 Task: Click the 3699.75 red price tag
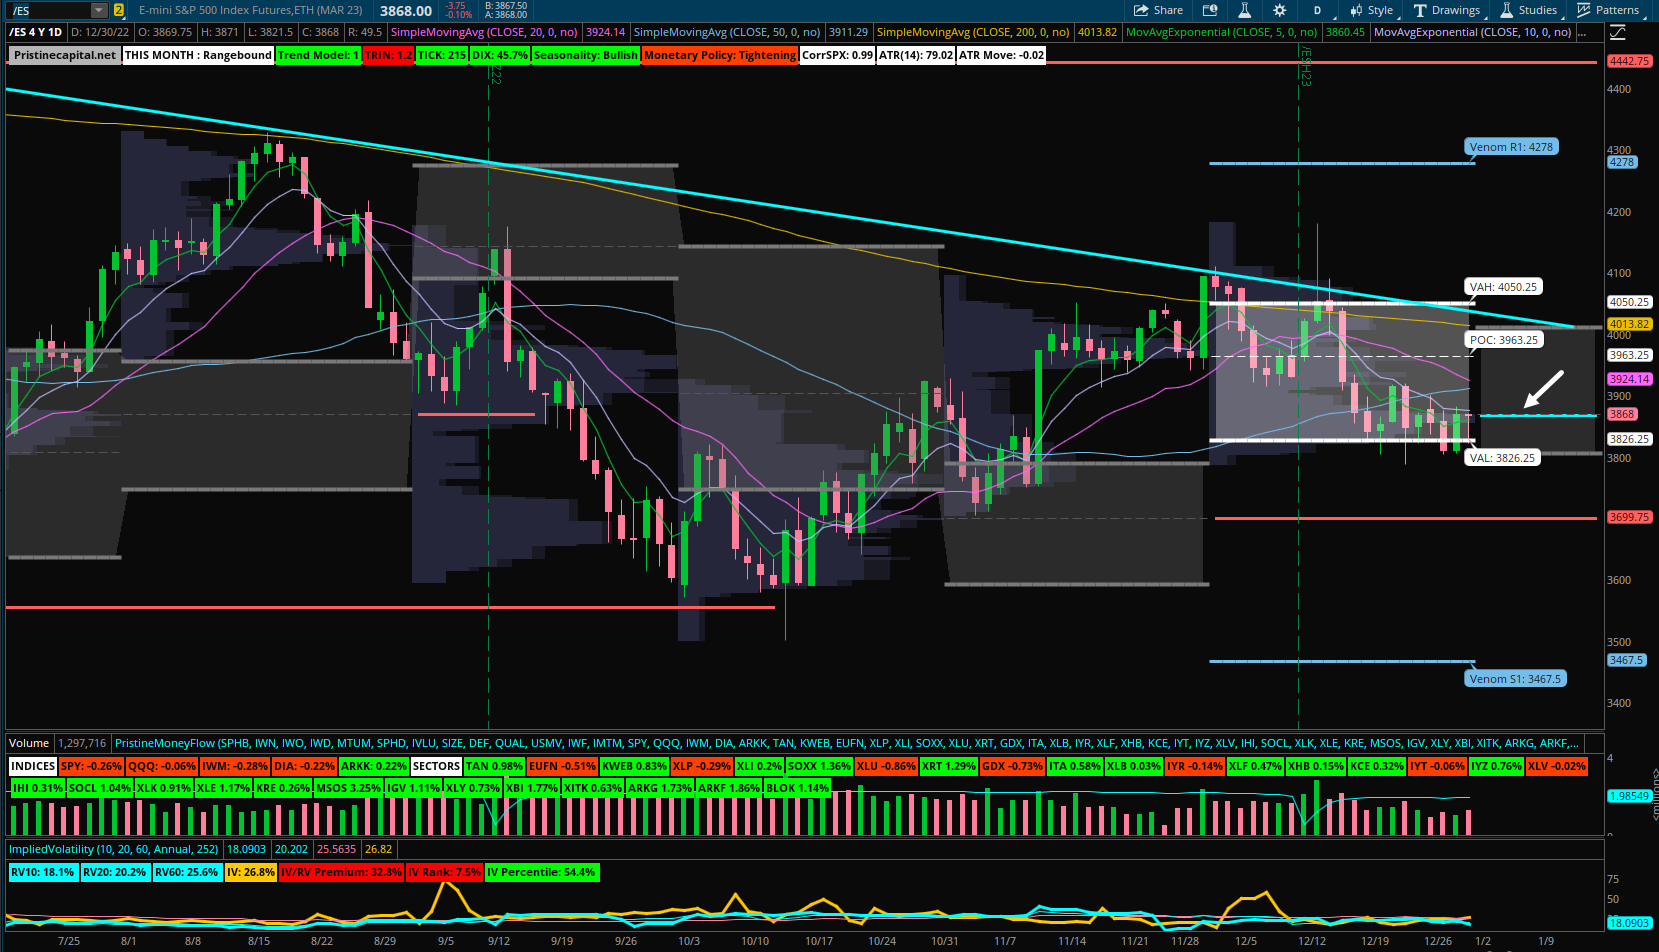click(x=1629, y=517)
